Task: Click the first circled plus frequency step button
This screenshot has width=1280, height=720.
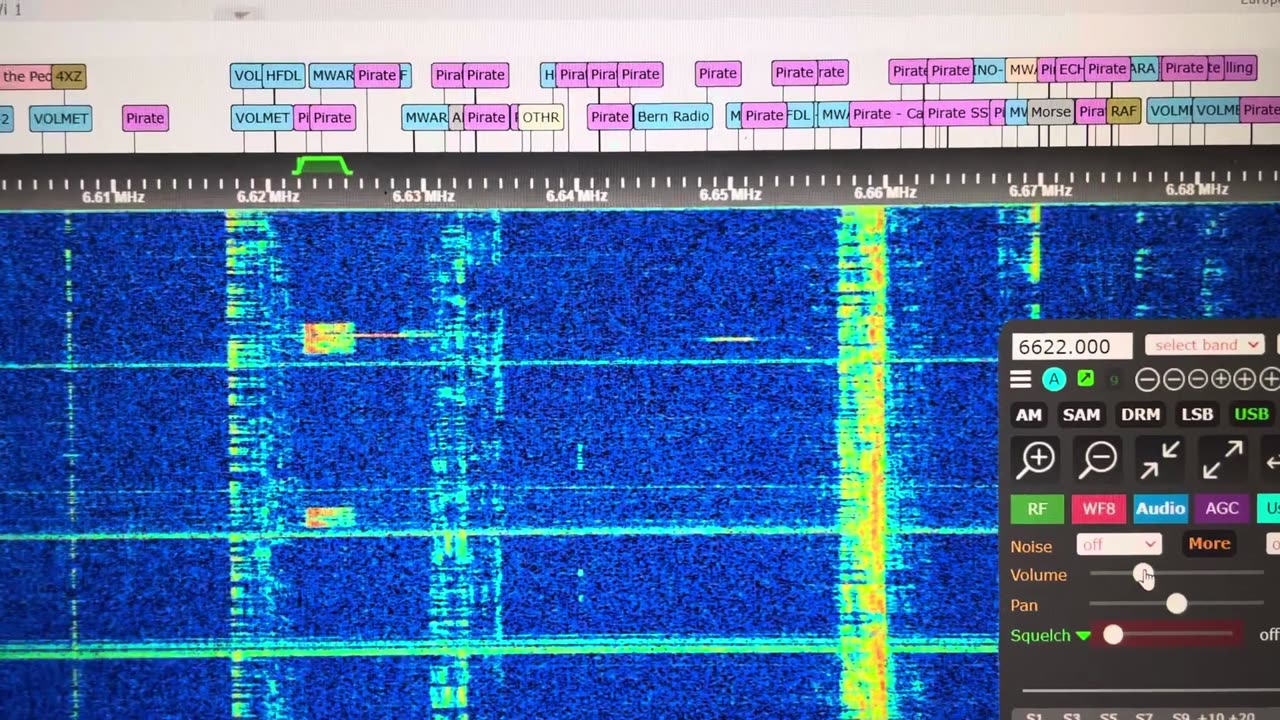Action: (1221, 379)
